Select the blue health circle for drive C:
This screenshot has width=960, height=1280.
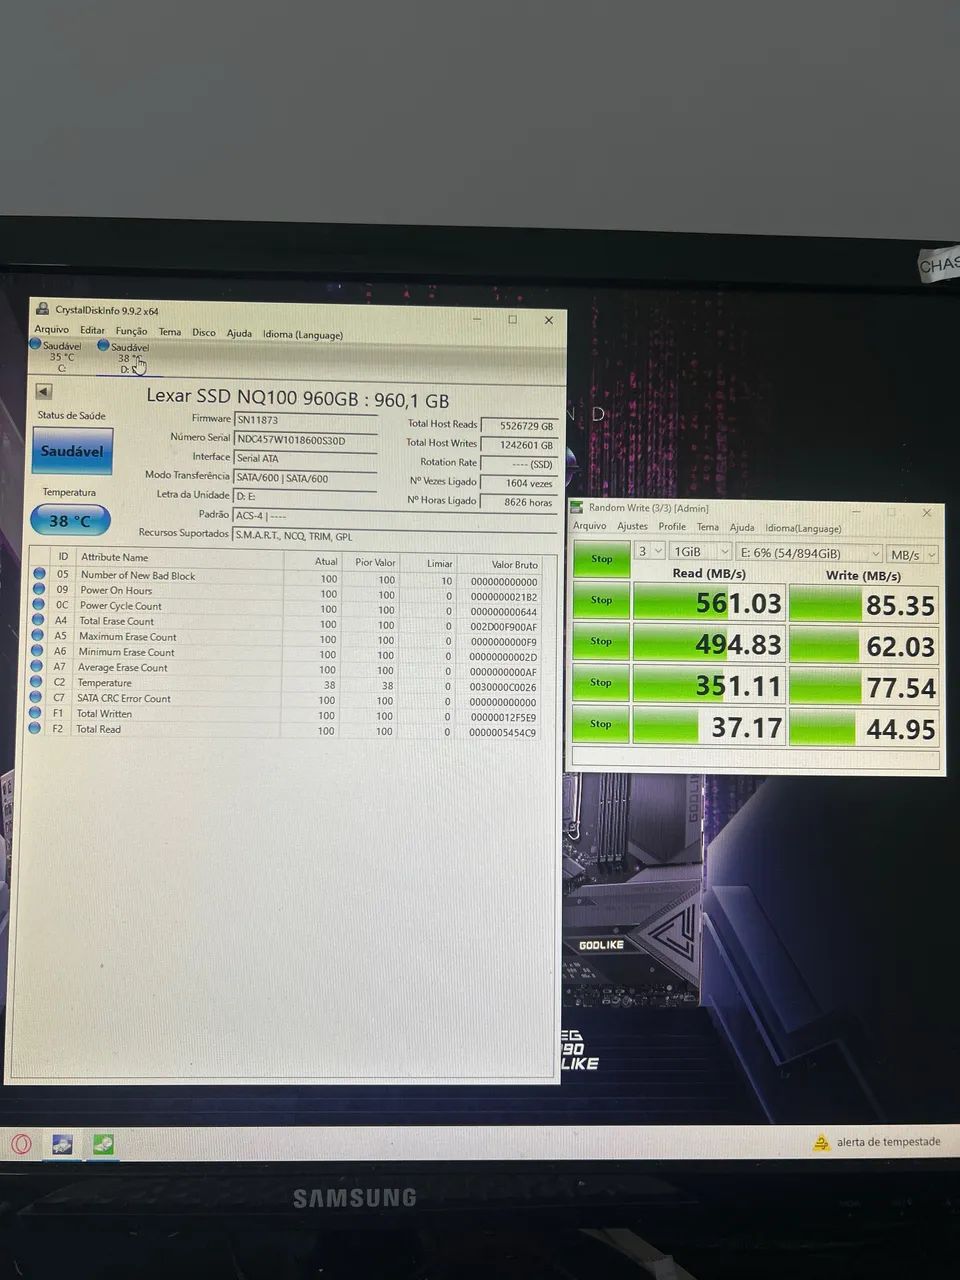click(x=36, y=344)
